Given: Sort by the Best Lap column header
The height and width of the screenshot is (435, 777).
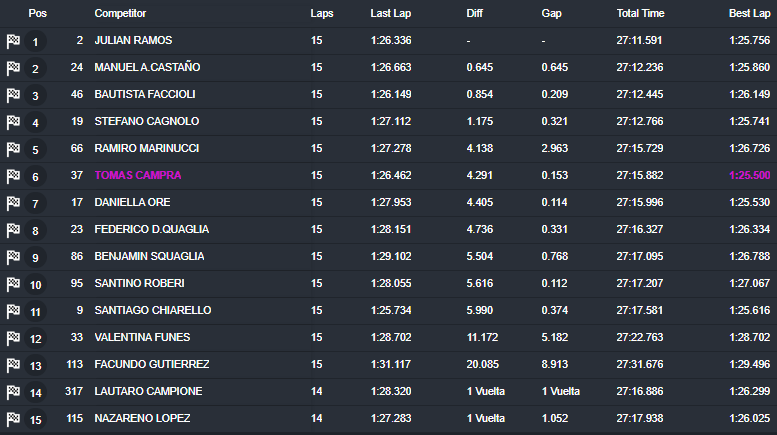Looking at the screenshot, I should 749,14.
